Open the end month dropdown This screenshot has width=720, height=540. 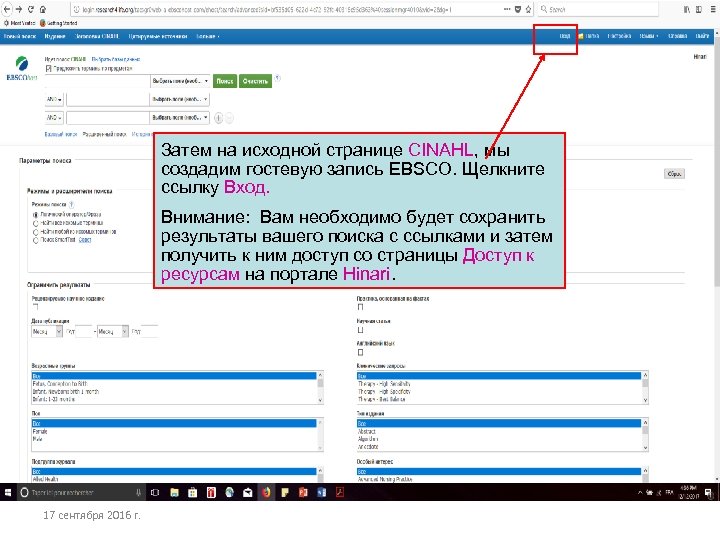(112, 331)
